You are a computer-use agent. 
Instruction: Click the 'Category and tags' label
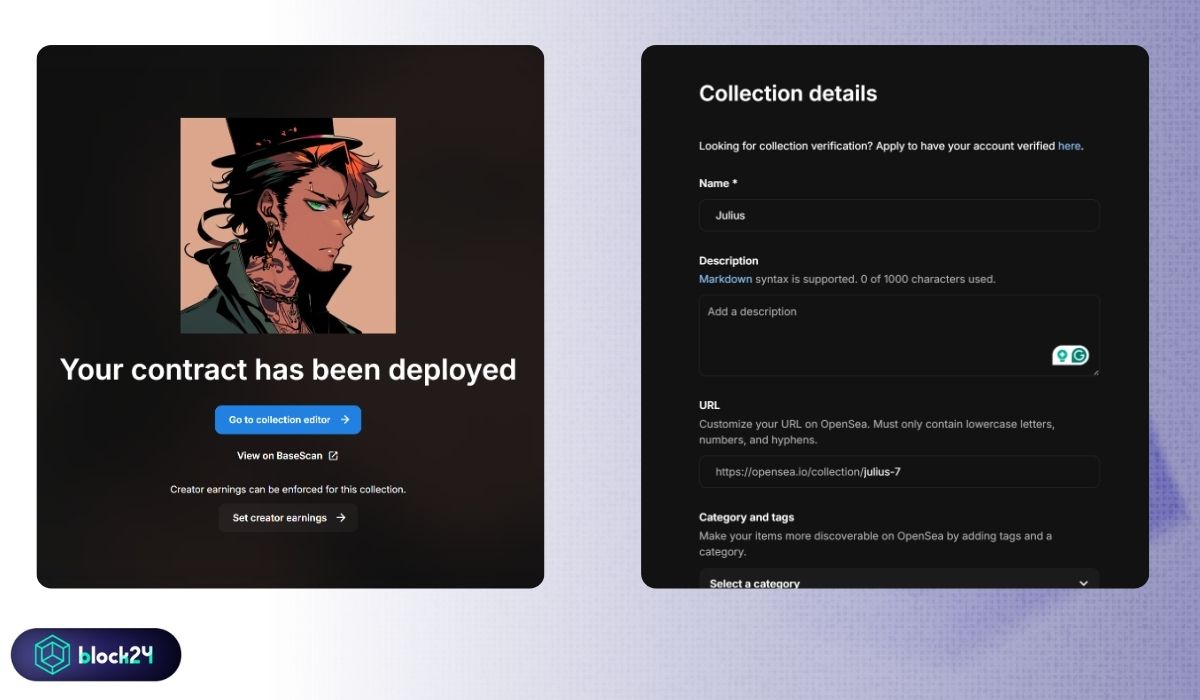point(747,517)
